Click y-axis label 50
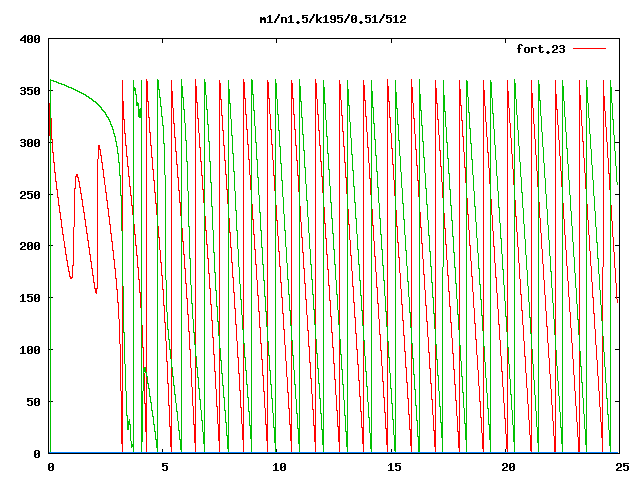The width and height of the screenshot is (640, 480). [x=34, y=402]
